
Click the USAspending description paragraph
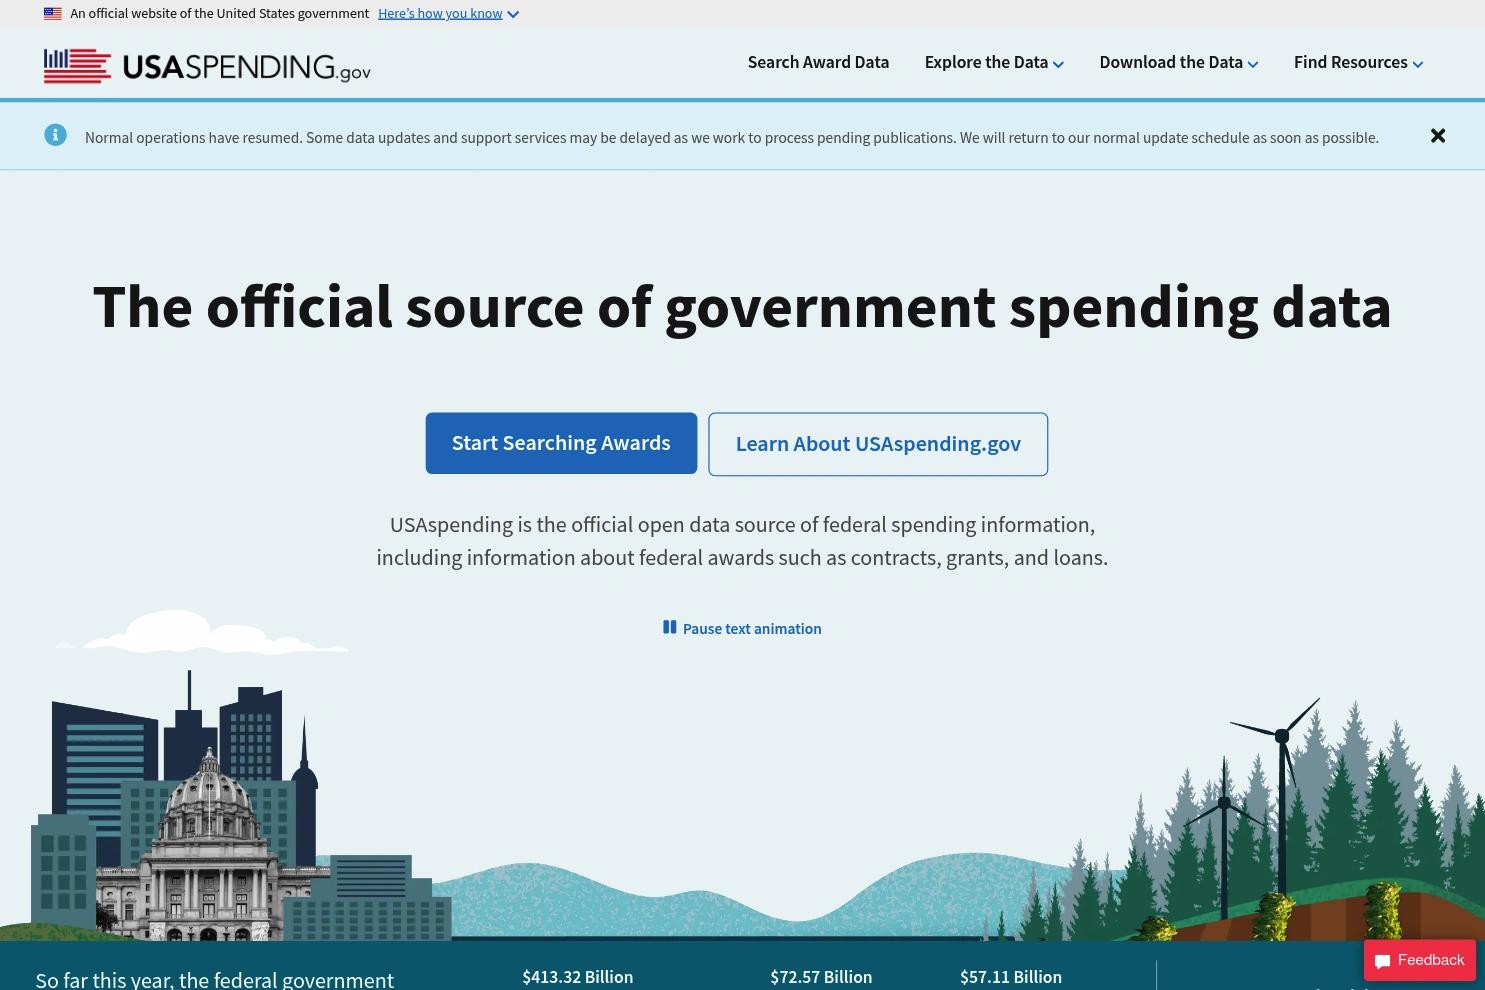[x=742, y=541]
